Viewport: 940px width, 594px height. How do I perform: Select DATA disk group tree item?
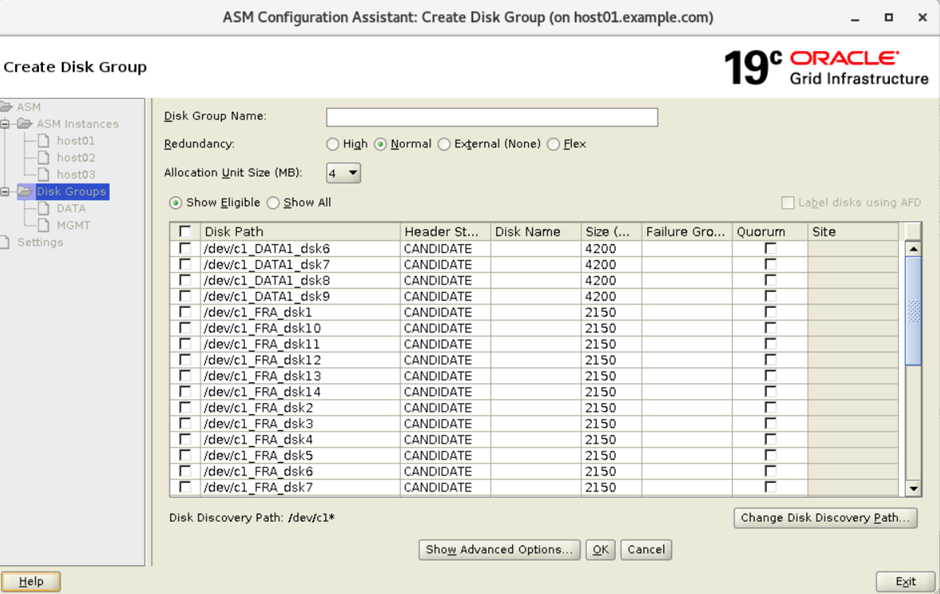[x=71, y=209]
